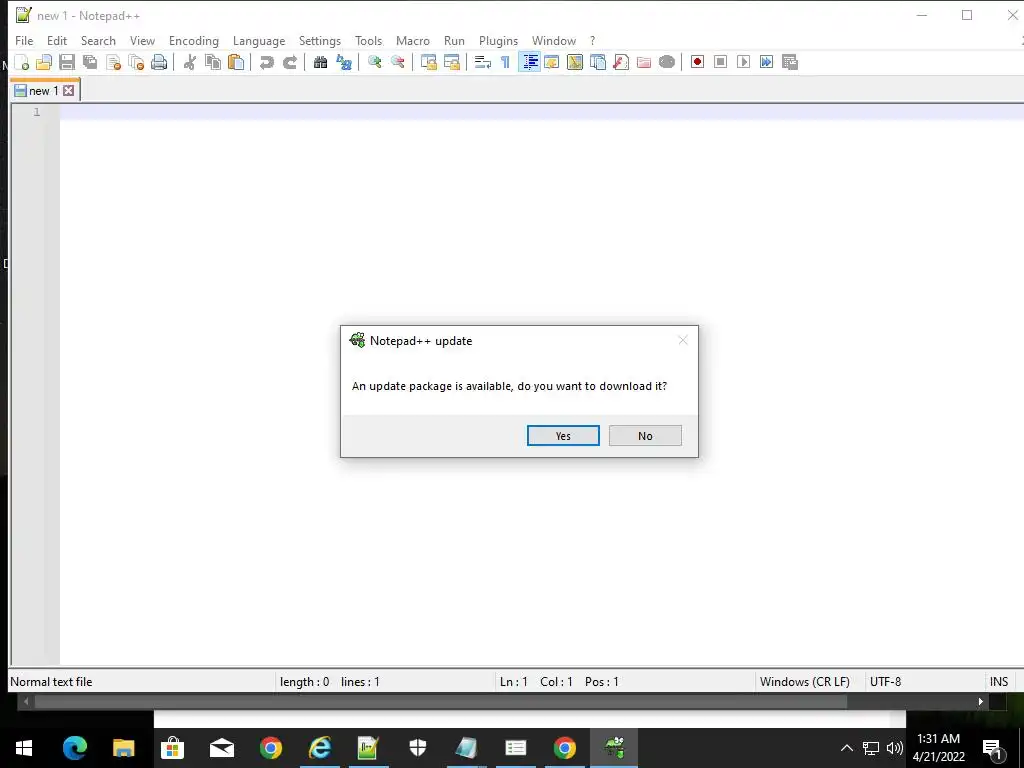This screenshot has height=768, width=1024.
Task: Open the Function List panel icon
Action: 621,62
